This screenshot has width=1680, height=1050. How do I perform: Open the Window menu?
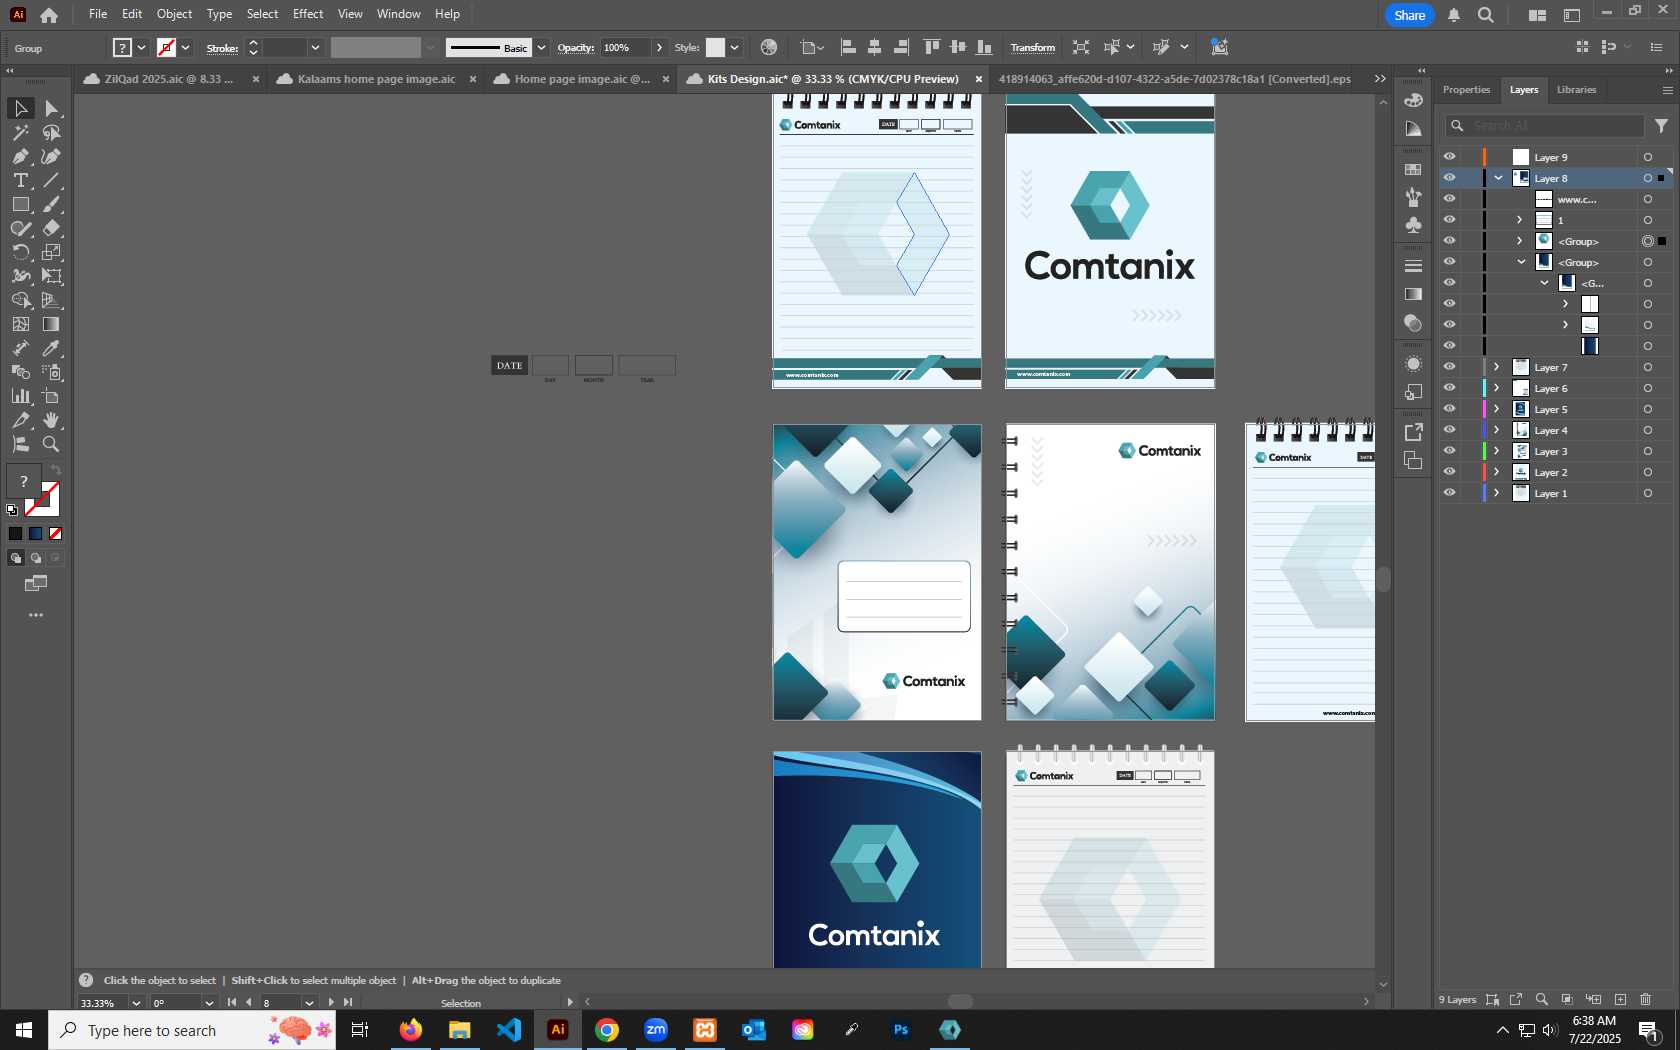click(399, 14)
